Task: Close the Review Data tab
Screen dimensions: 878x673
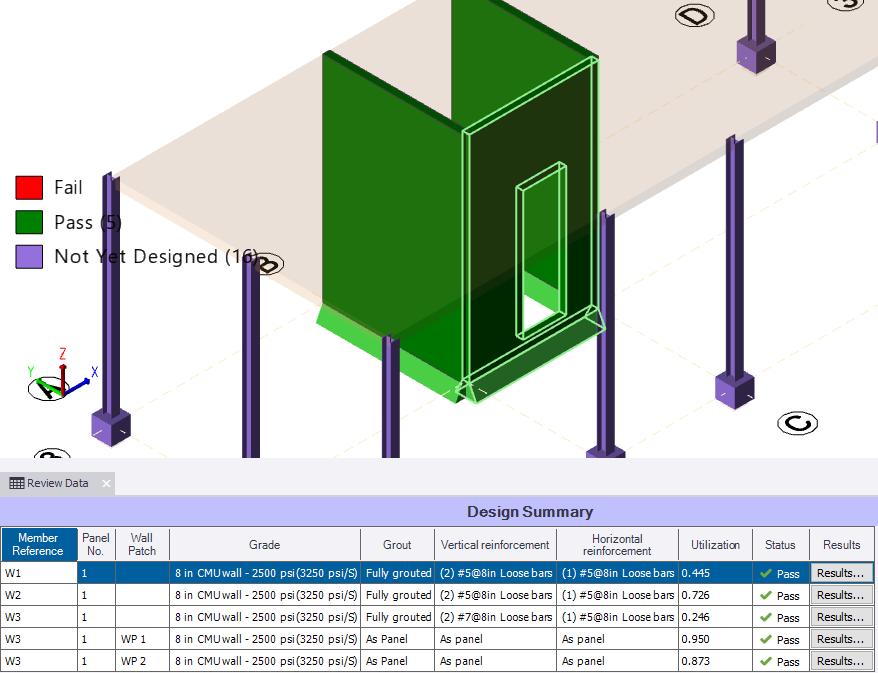Action: [106, 484]
